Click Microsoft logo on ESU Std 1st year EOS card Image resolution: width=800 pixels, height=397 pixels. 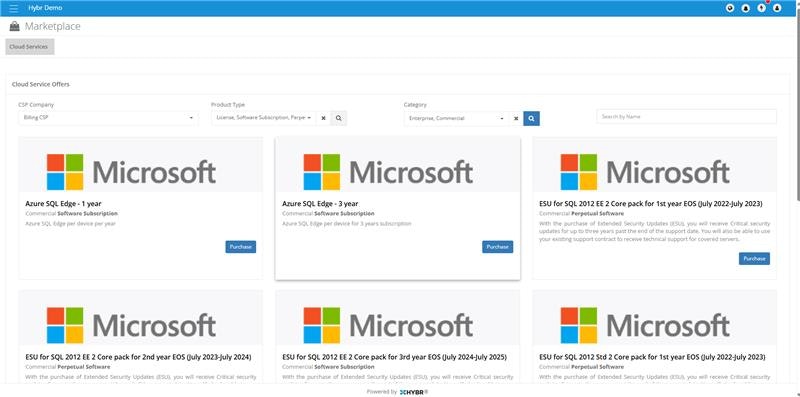(x=645, y=325)
